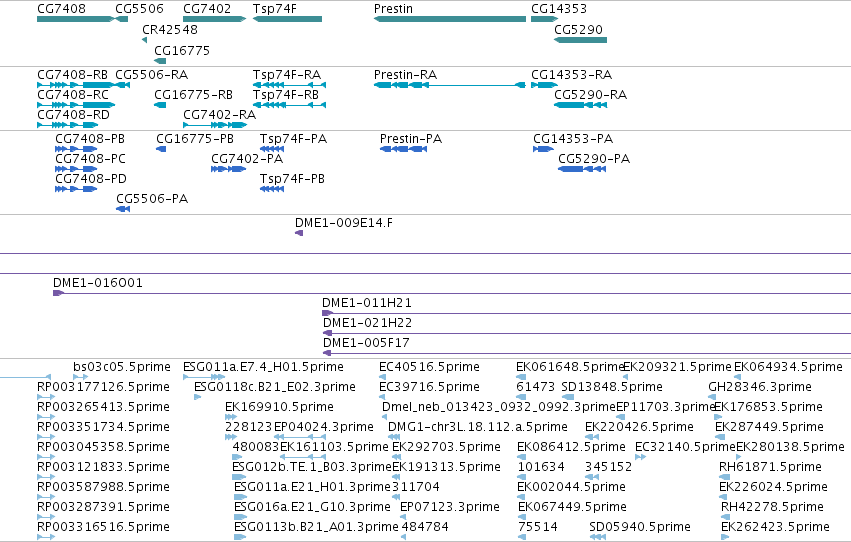
Task: Click the Tsp74F-RA transcript label
Action: 287,75
